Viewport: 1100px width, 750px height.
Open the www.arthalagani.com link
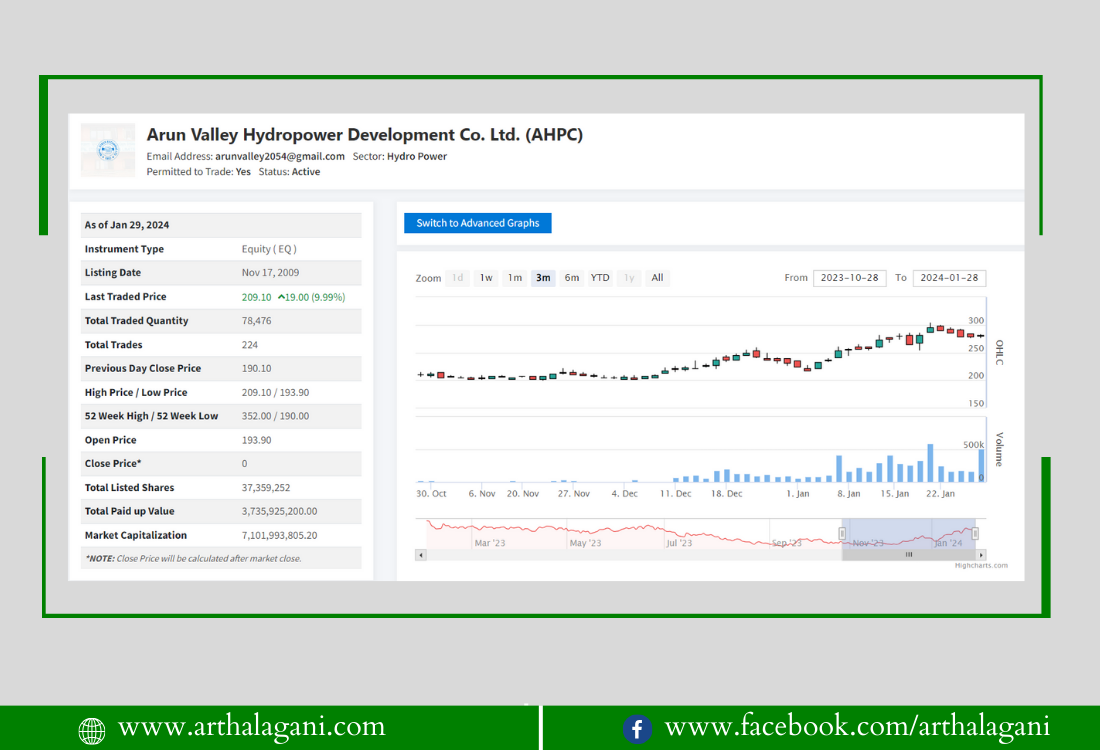(252, 727)
